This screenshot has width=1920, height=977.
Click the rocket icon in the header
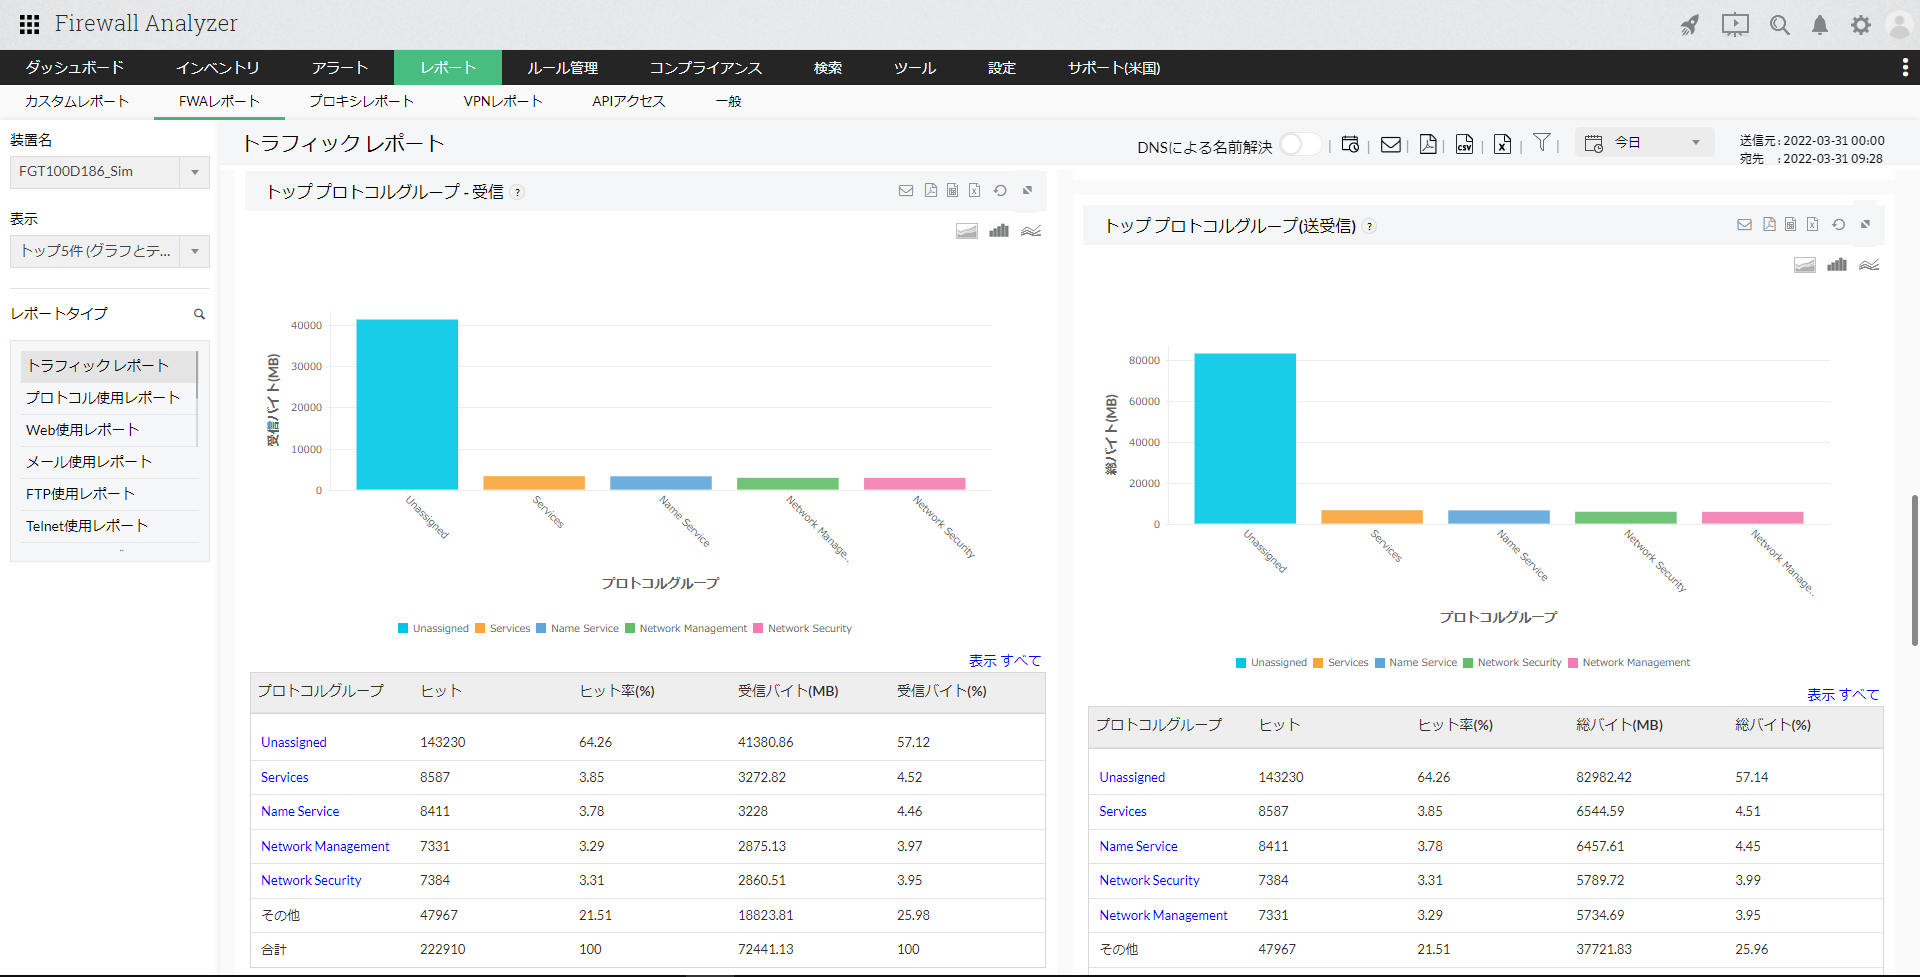tap(1690, 25)
